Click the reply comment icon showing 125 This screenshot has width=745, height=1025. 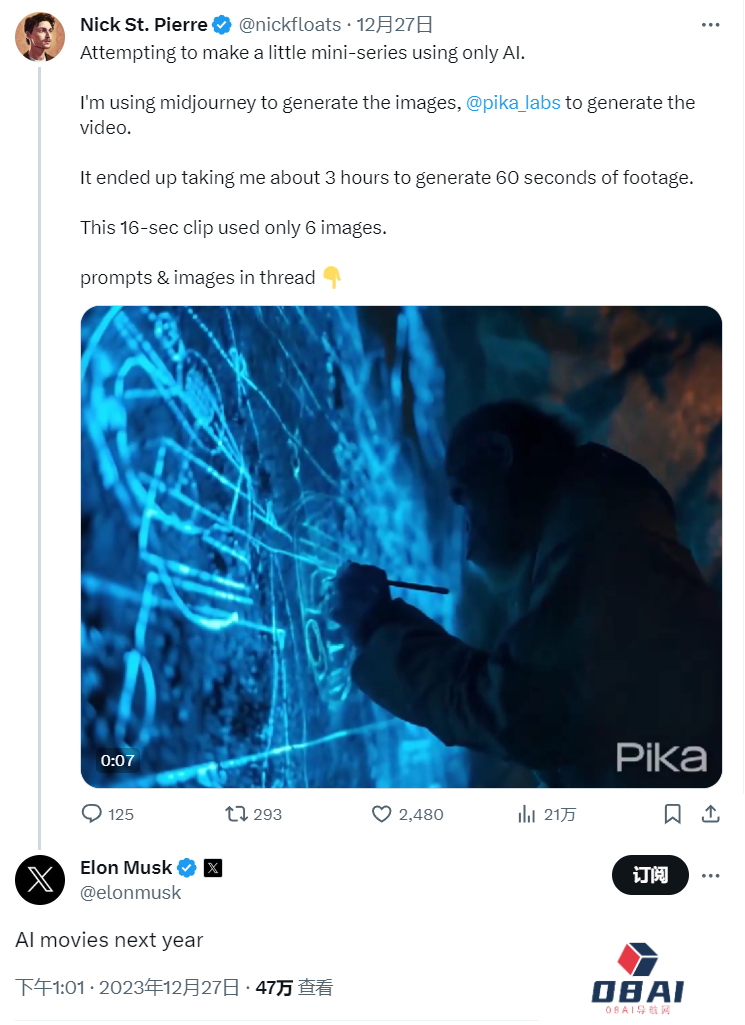point(92,814)
